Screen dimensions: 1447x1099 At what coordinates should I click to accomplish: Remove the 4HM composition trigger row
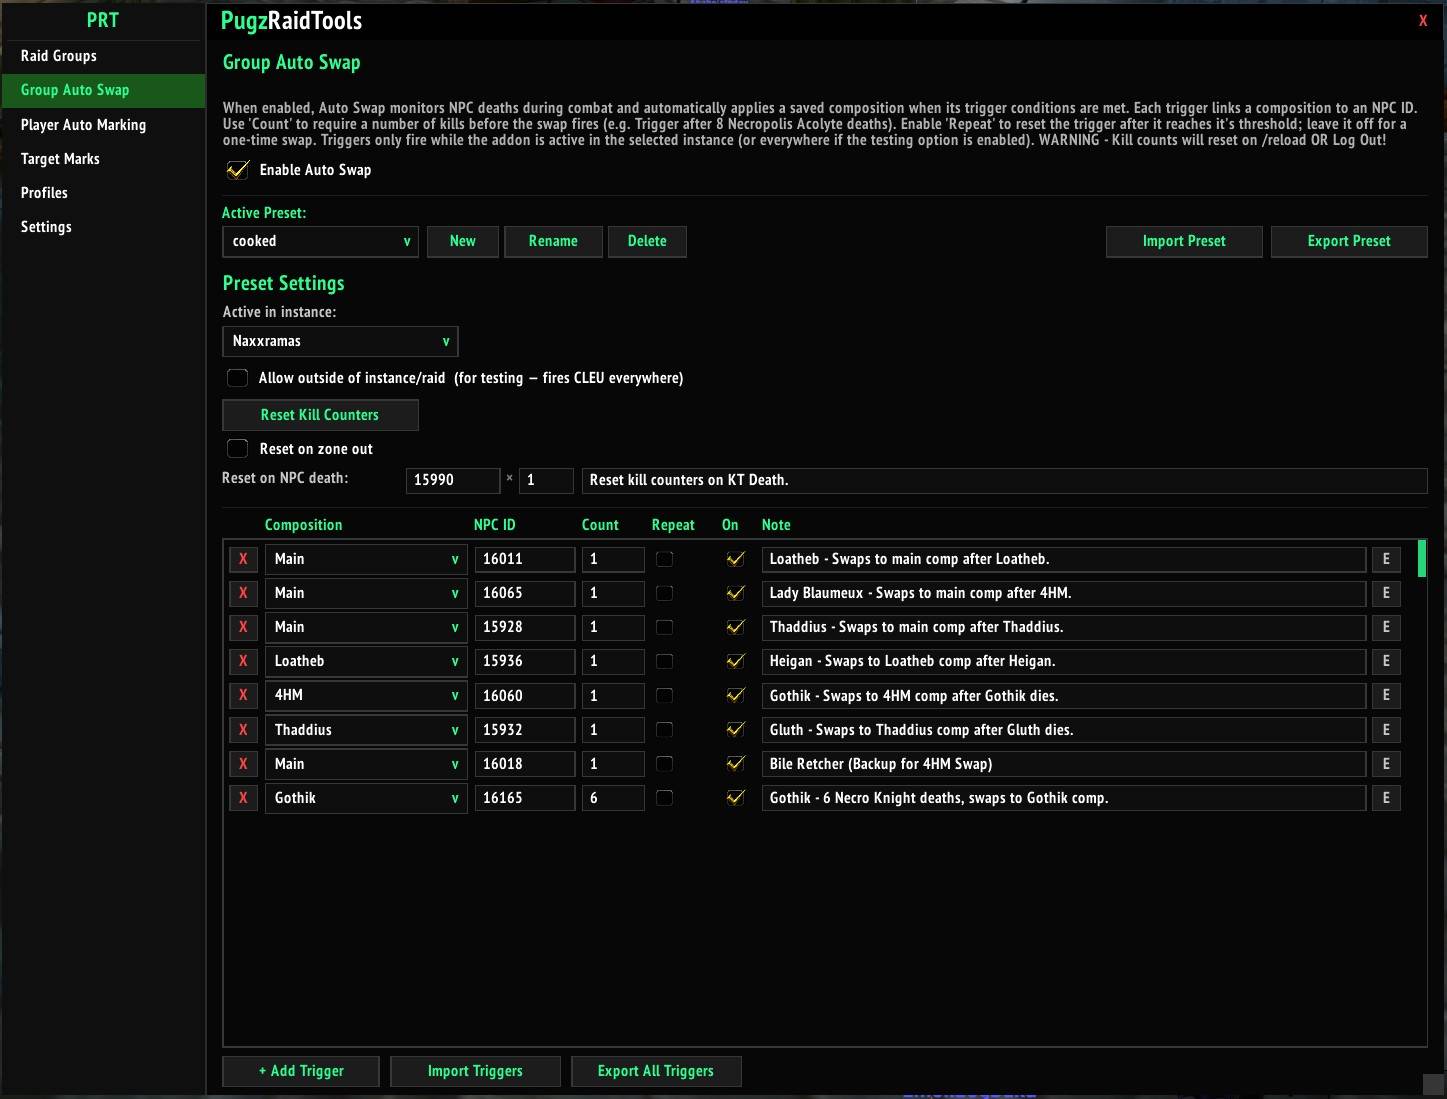coord(243,695)
